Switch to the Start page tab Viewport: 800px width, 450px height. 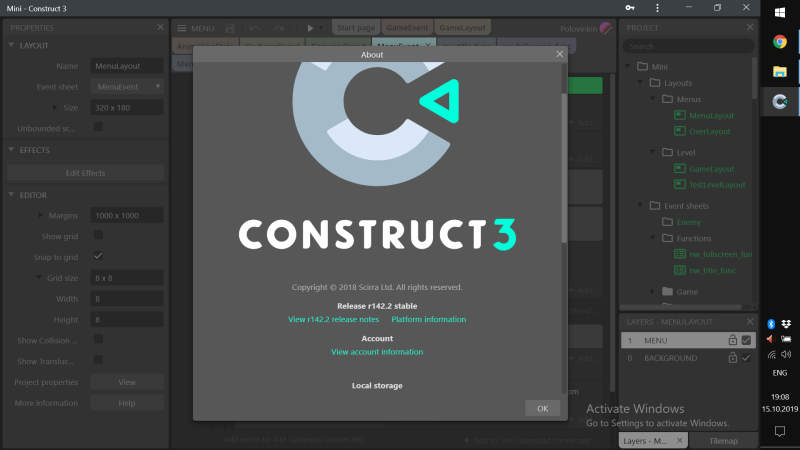point(356,28)
